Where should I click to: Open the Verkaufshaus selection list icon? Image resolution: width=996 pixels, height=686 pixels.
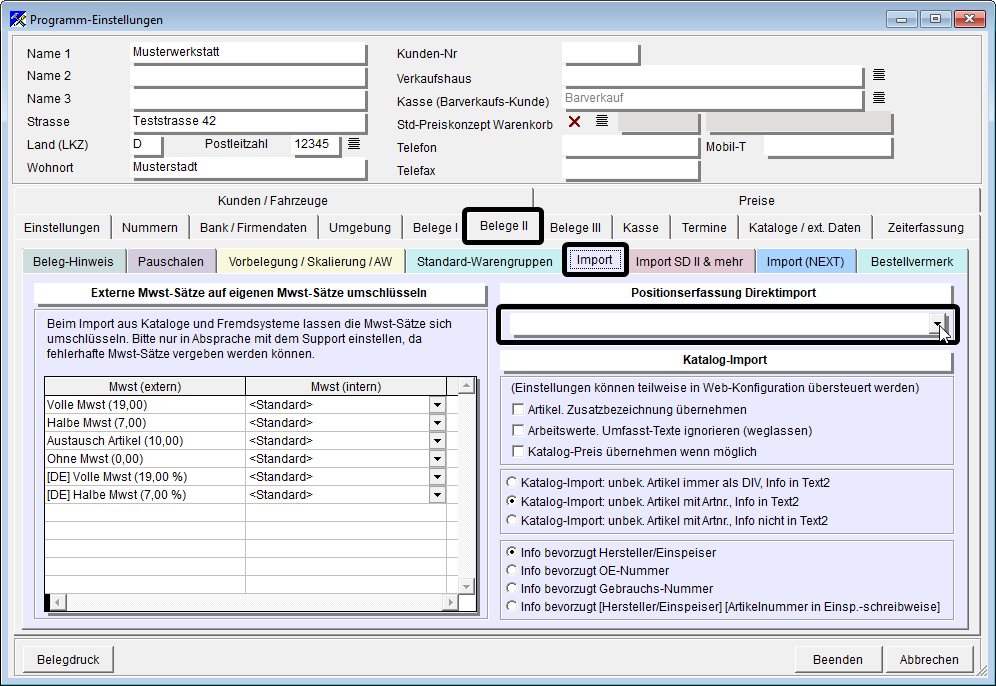pyautogui.click(x=878, y=75)
